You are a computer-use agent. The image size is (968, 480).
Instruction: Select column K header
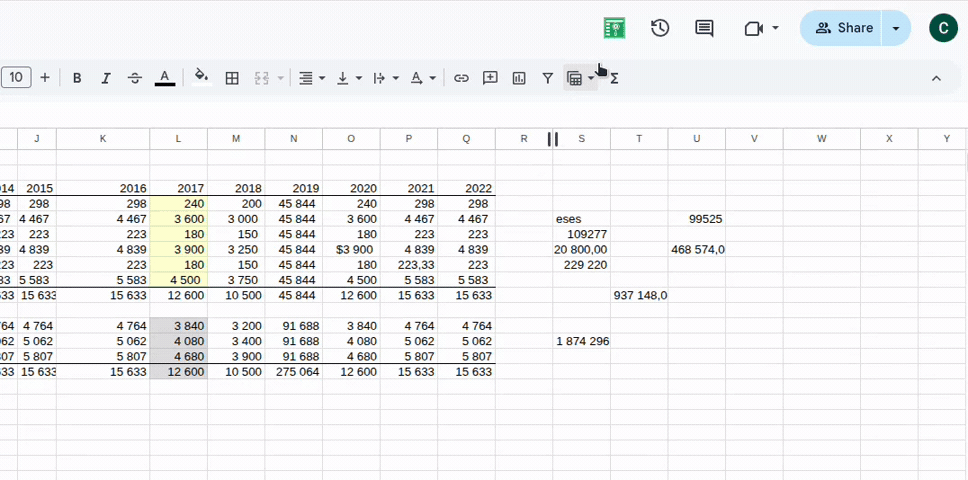(102, 139)
